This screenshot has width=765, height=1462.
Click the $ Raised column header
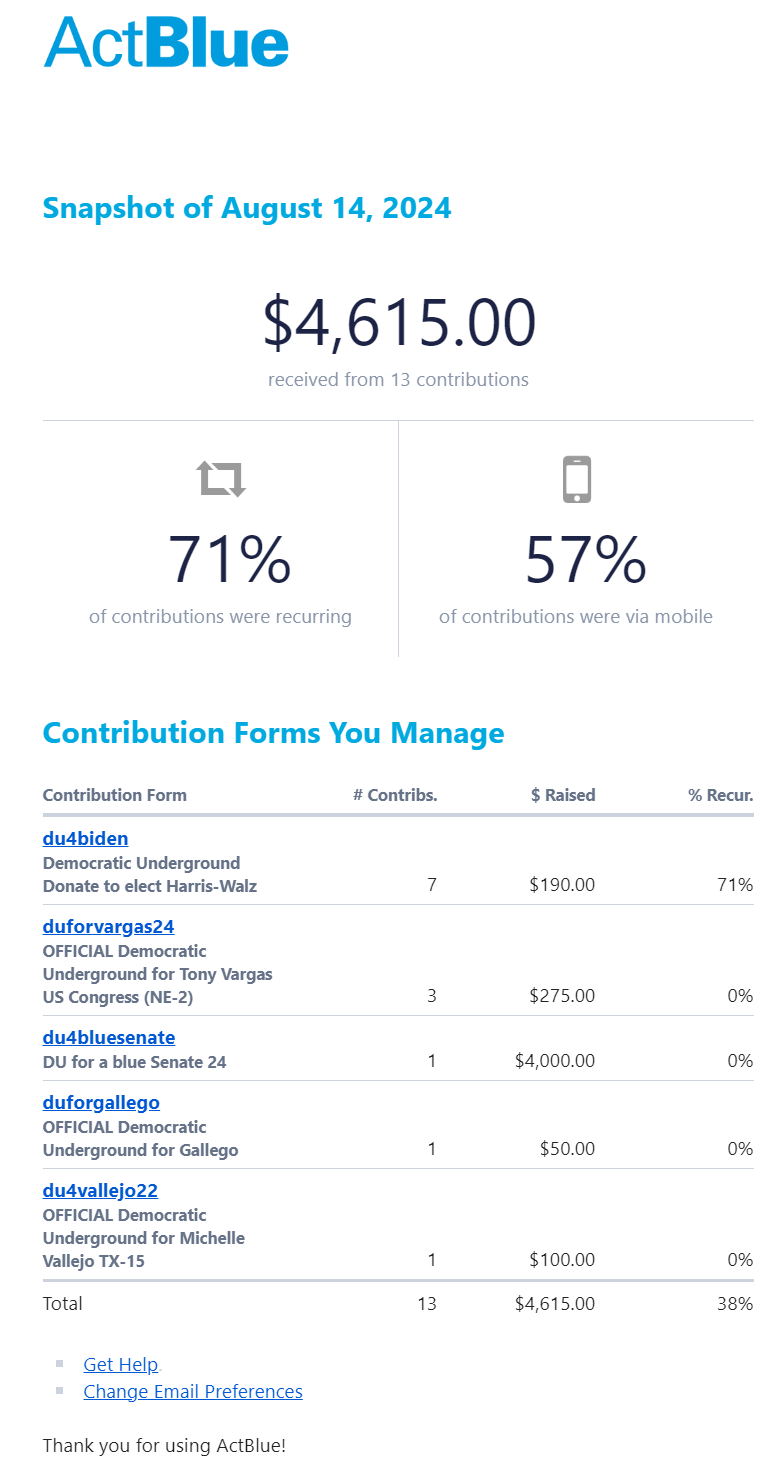coord(563,795)
